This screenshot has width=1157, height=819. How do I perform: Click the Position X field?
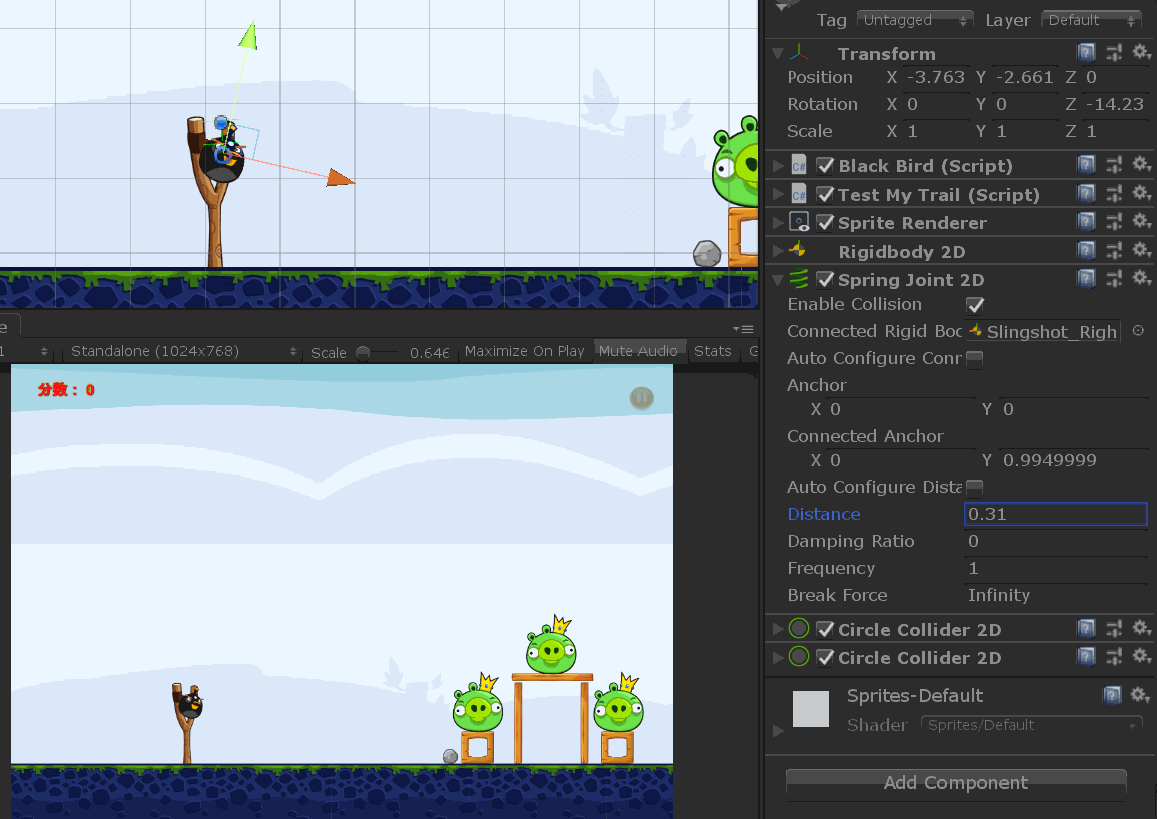point(935,77)
